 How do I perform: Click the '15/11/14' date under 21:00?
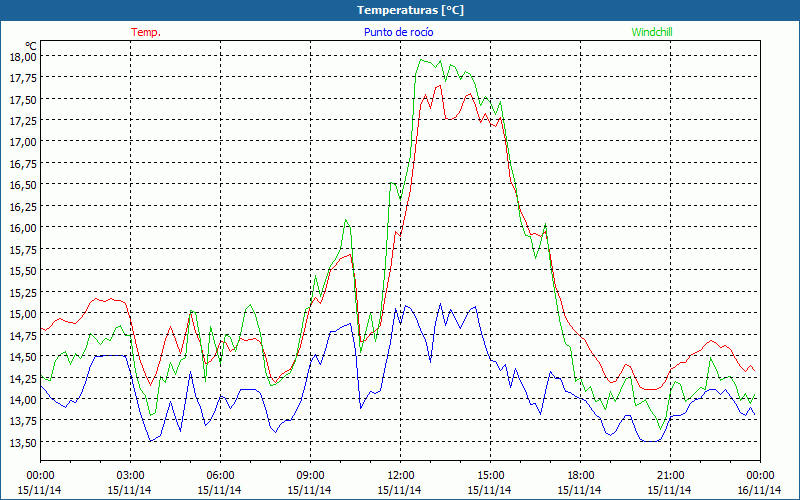(x=669, y=490)
